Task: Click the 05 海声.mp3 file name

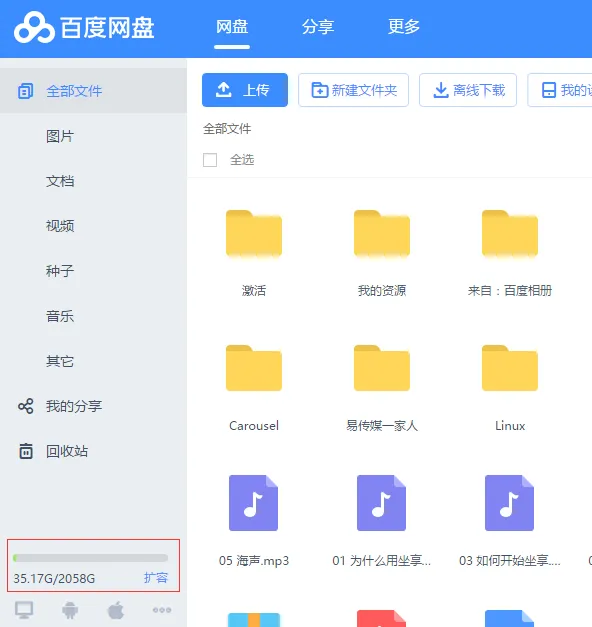Action: tap(254, 561)
